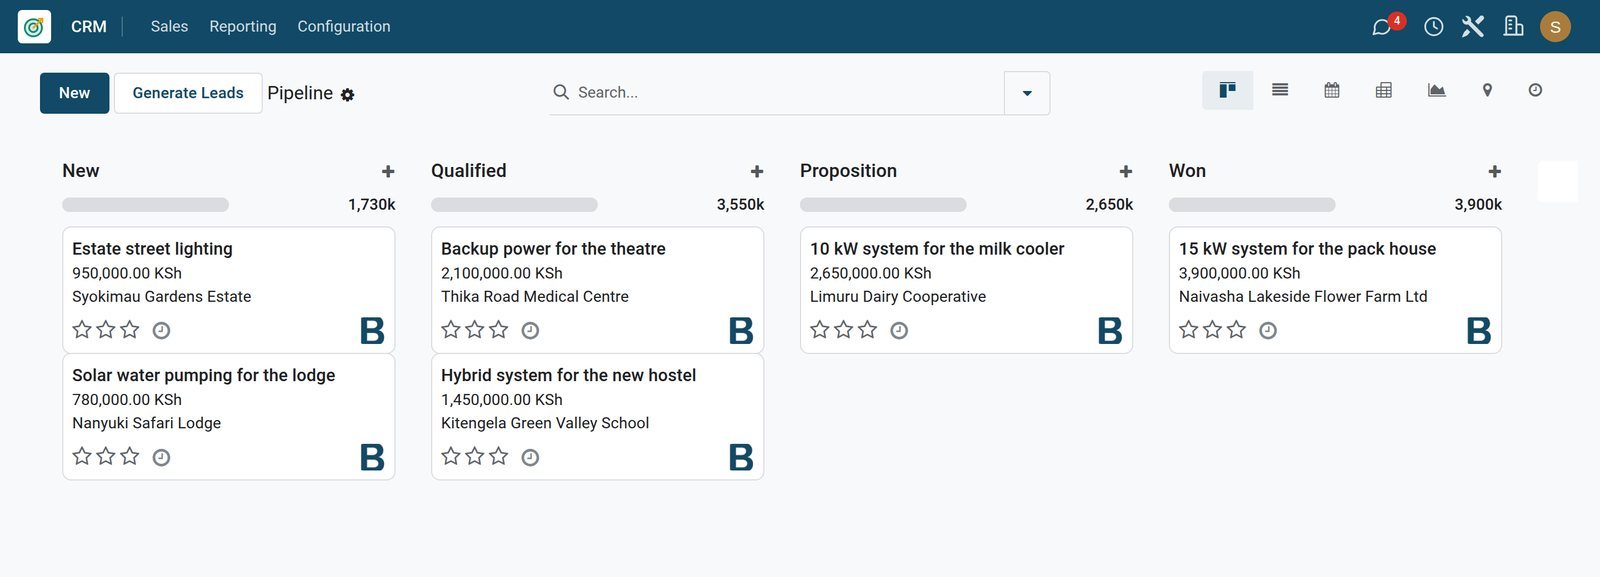Open the developer tools wrench icon

pyautogui.click(x=1473, y=27)
